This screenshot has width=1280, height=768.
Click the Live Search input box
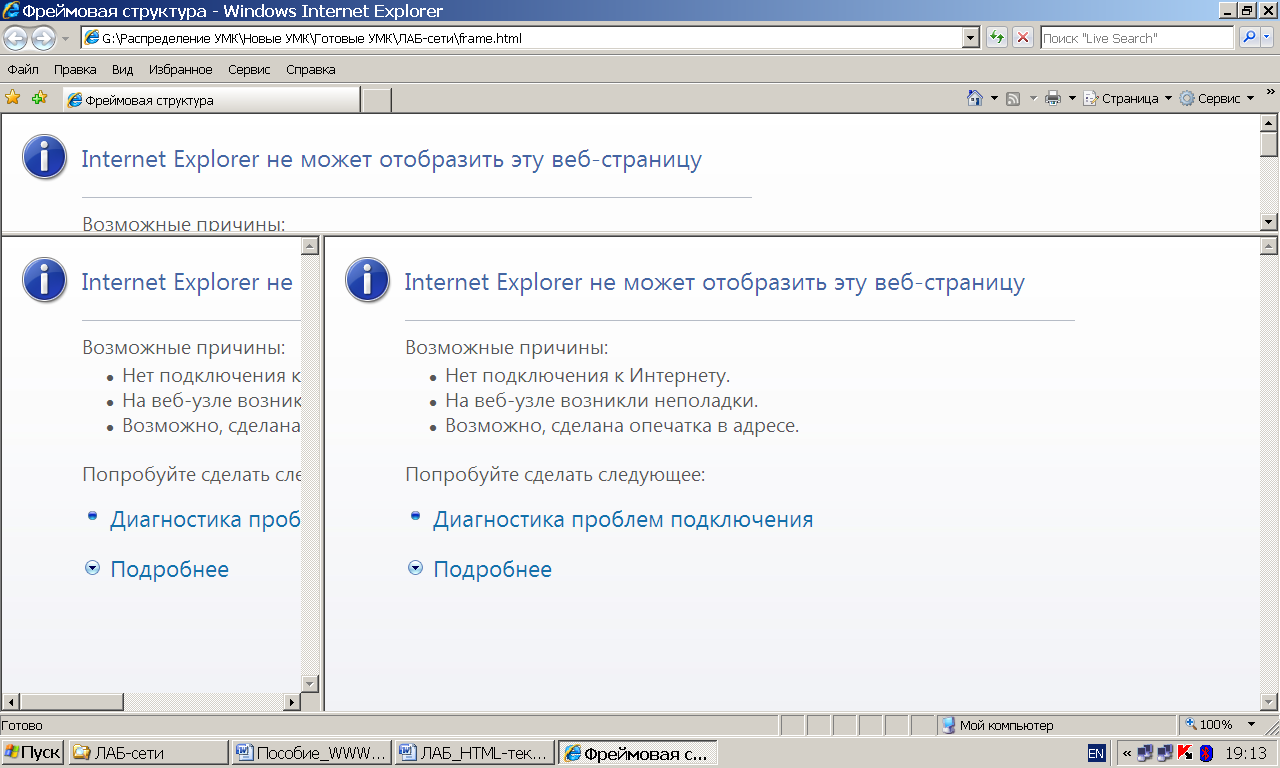pos(1137,38)
